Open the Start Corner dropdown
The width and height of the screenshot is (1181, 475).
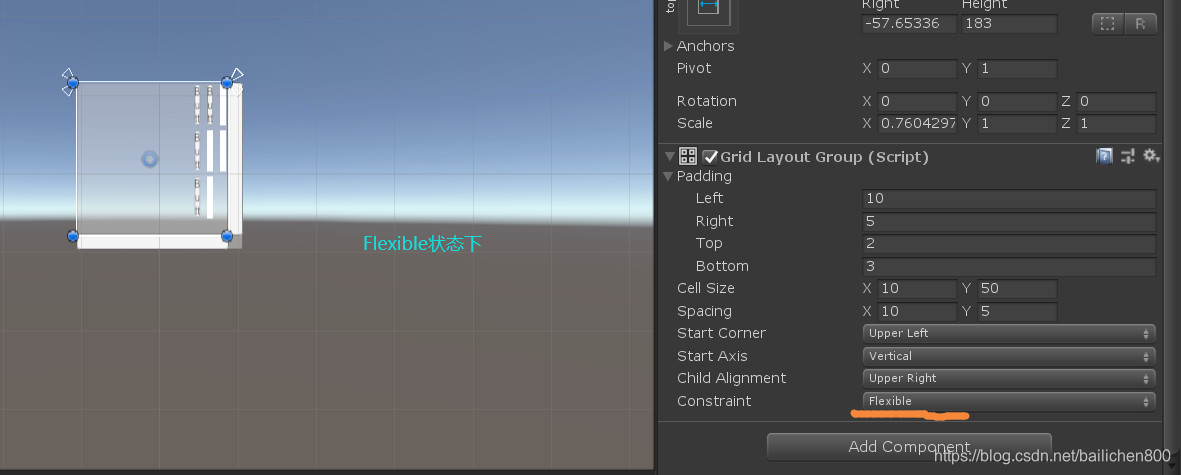point(1009,333)
